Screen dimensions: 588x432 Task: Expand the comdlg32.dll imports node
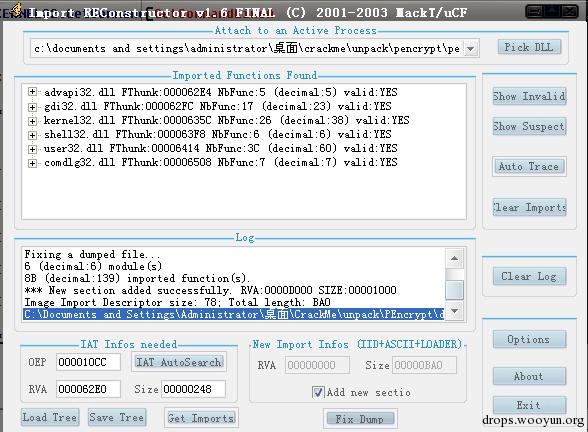coord(33,163)
